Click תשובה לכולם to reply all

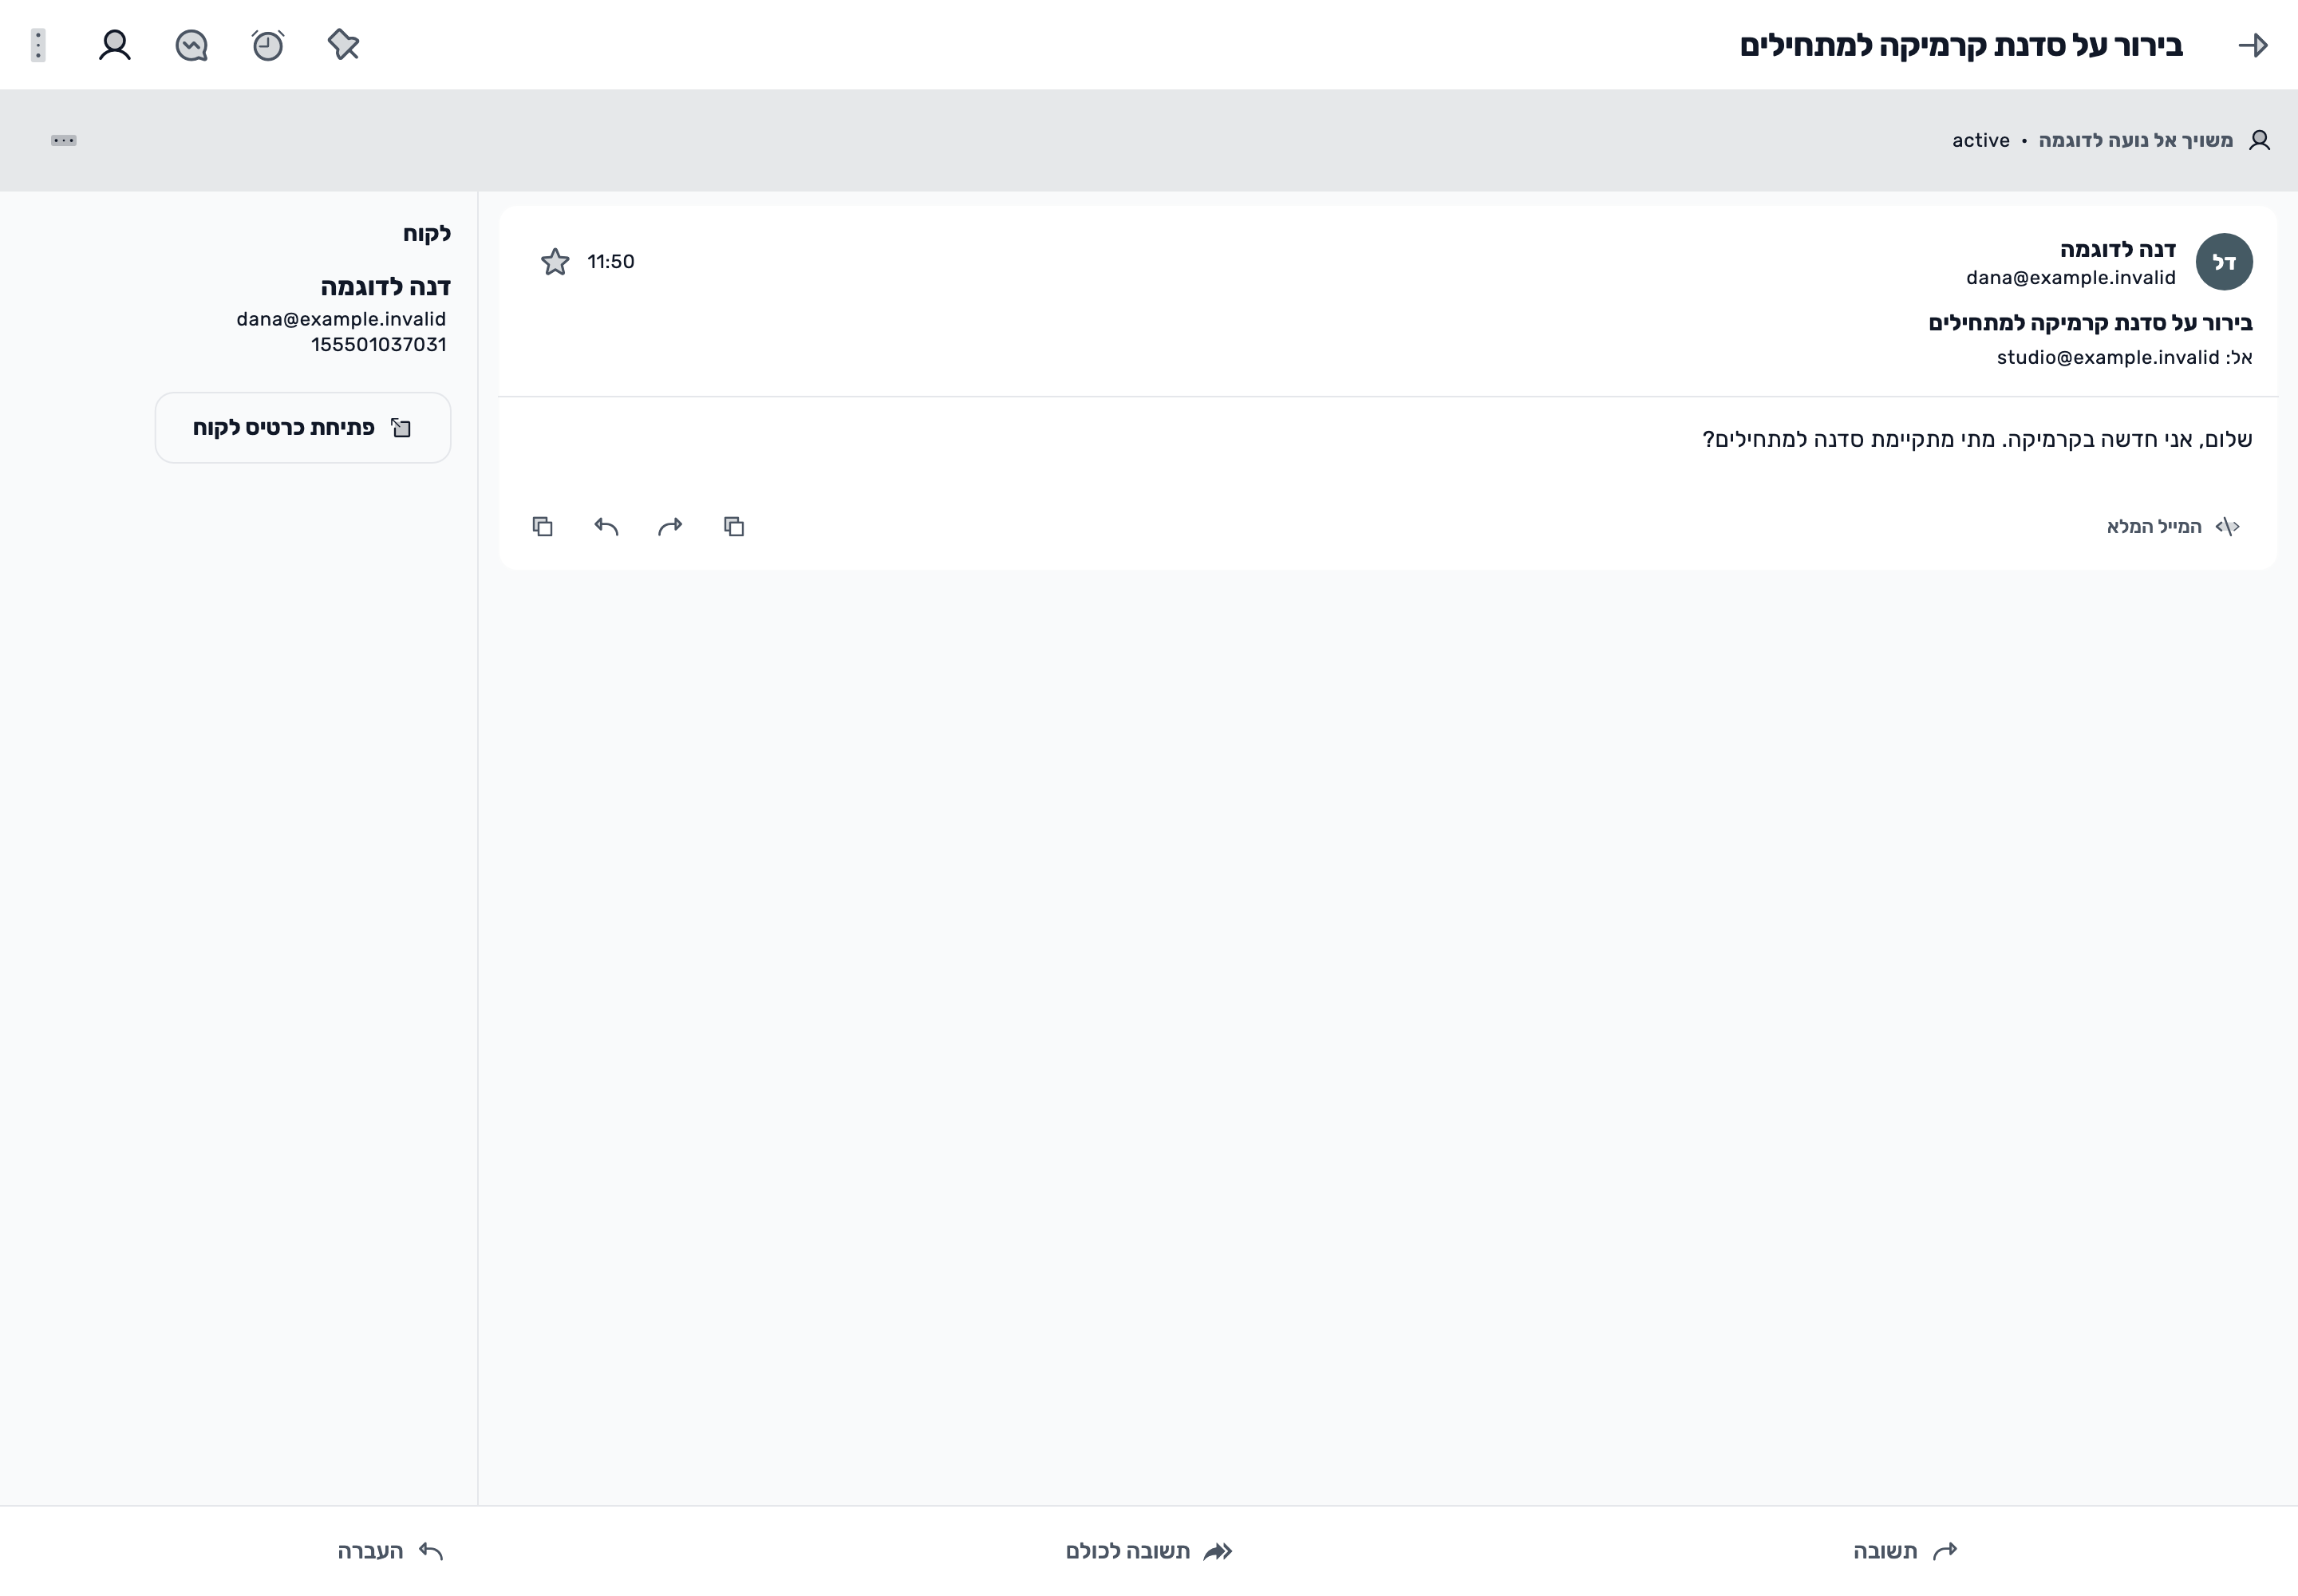coord(1149,1551)
